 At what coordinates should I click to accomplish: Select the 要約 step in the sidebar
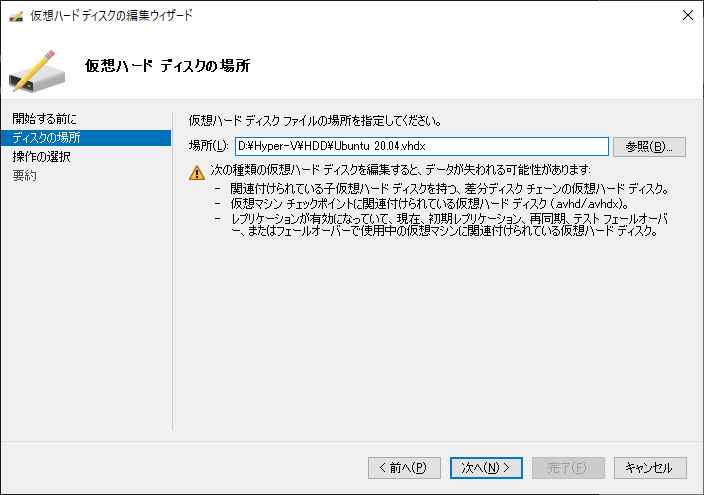(x=24, y=176)
